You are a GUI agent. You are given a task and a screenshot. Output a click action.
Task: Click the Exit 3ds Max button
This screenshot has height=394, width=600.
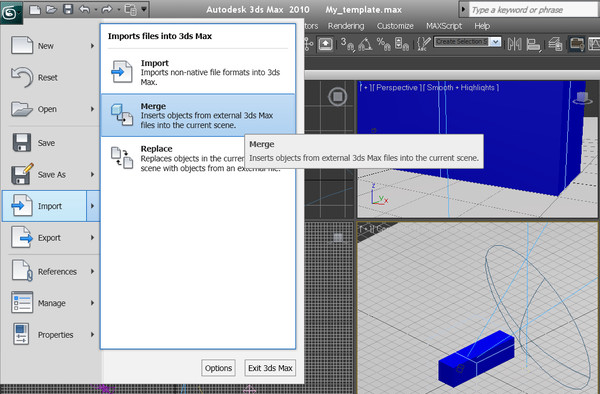[x=270, y=368]
